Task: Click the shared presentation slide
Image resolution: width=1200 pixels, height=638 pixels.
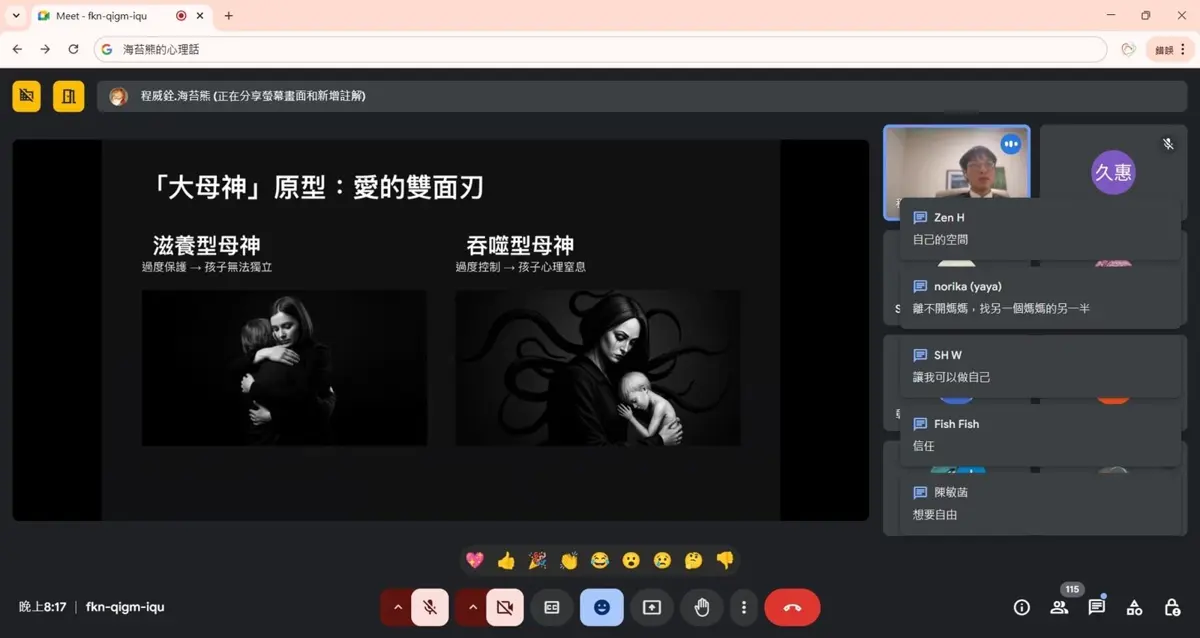Action: point(440,330)
